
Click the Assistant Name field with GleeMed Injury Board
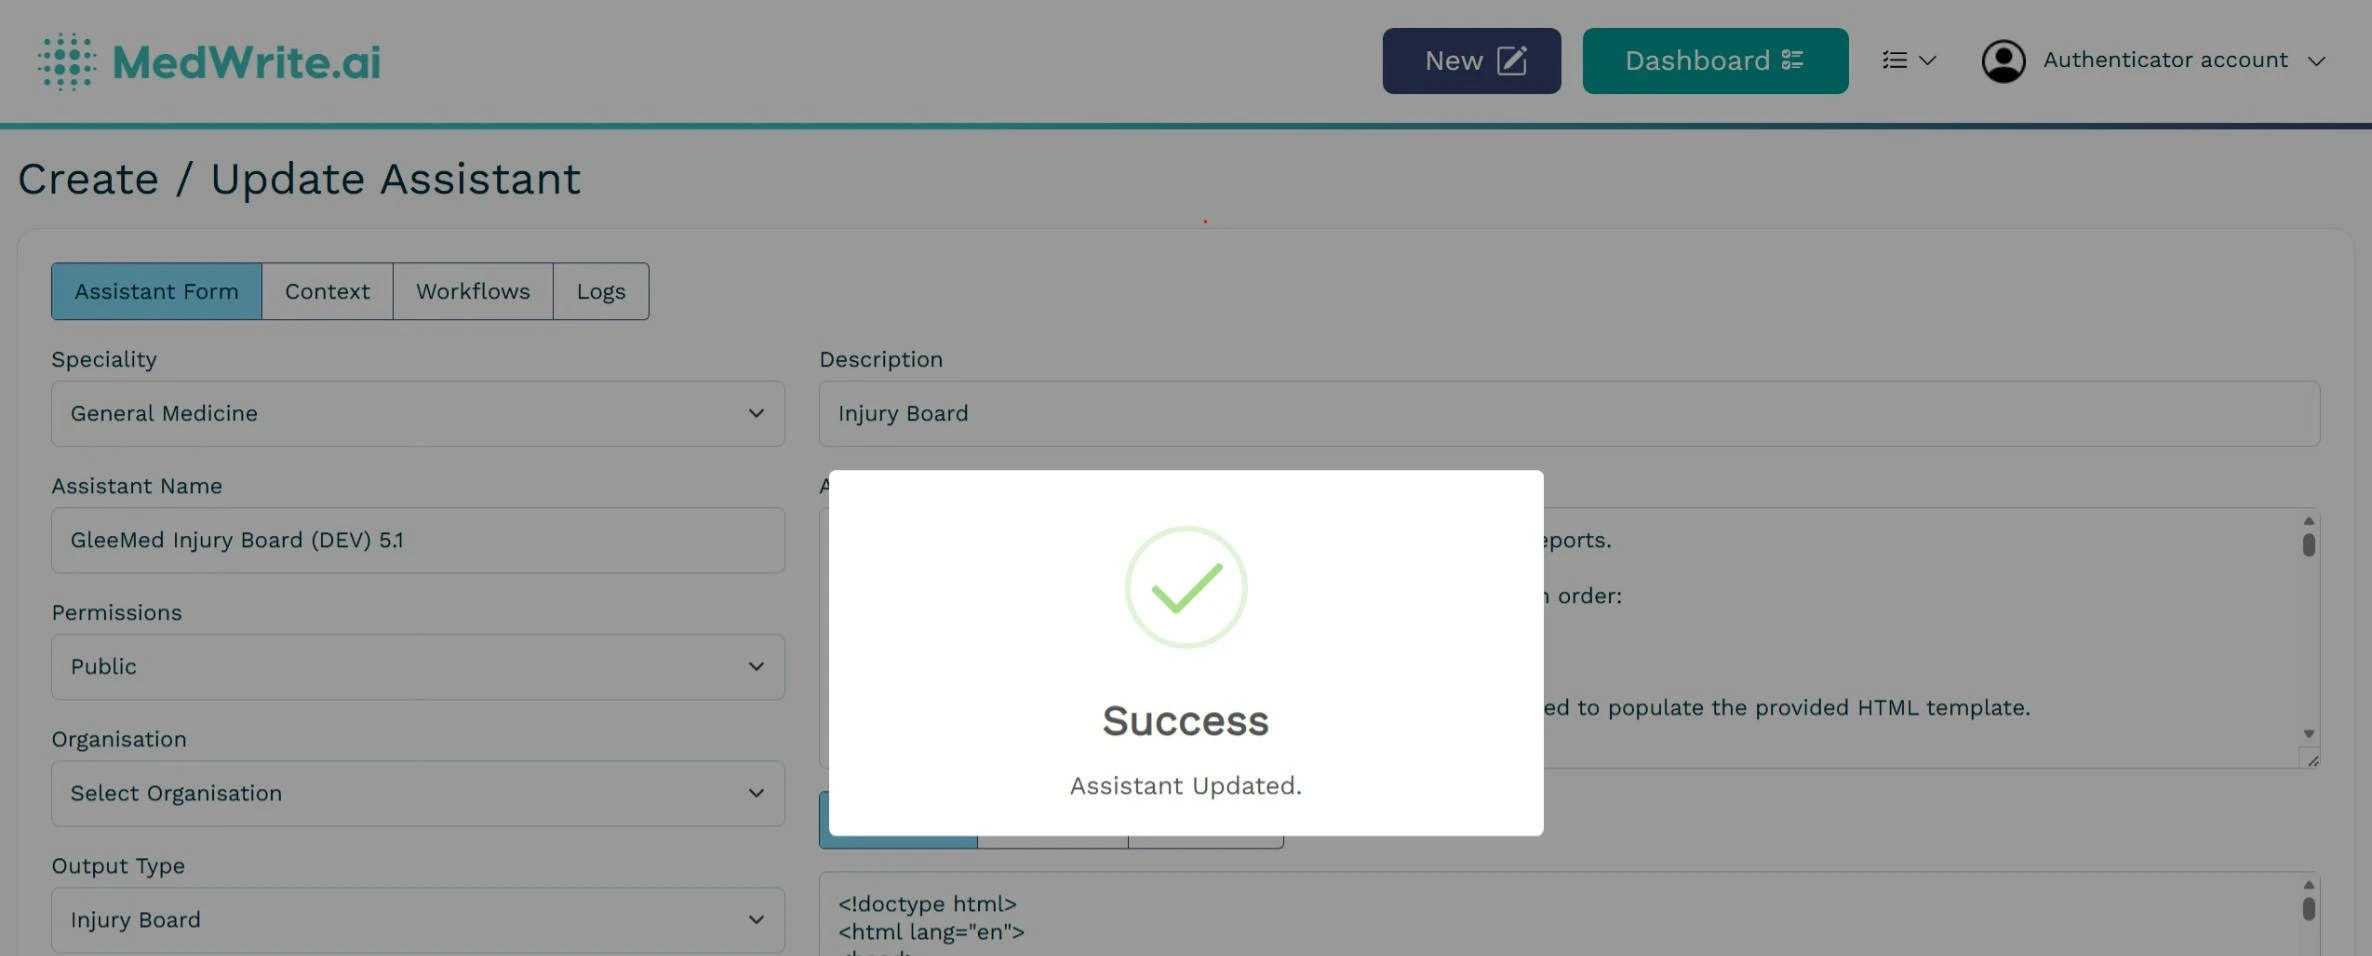tap(417, 540)
